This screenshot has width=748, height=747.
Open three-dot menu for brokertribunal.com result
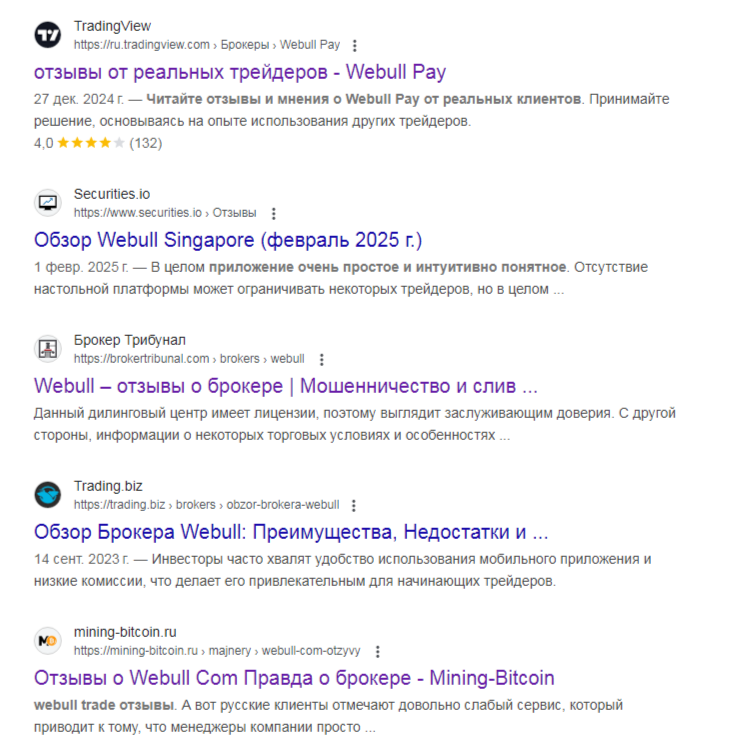click(x=322, y=359)
